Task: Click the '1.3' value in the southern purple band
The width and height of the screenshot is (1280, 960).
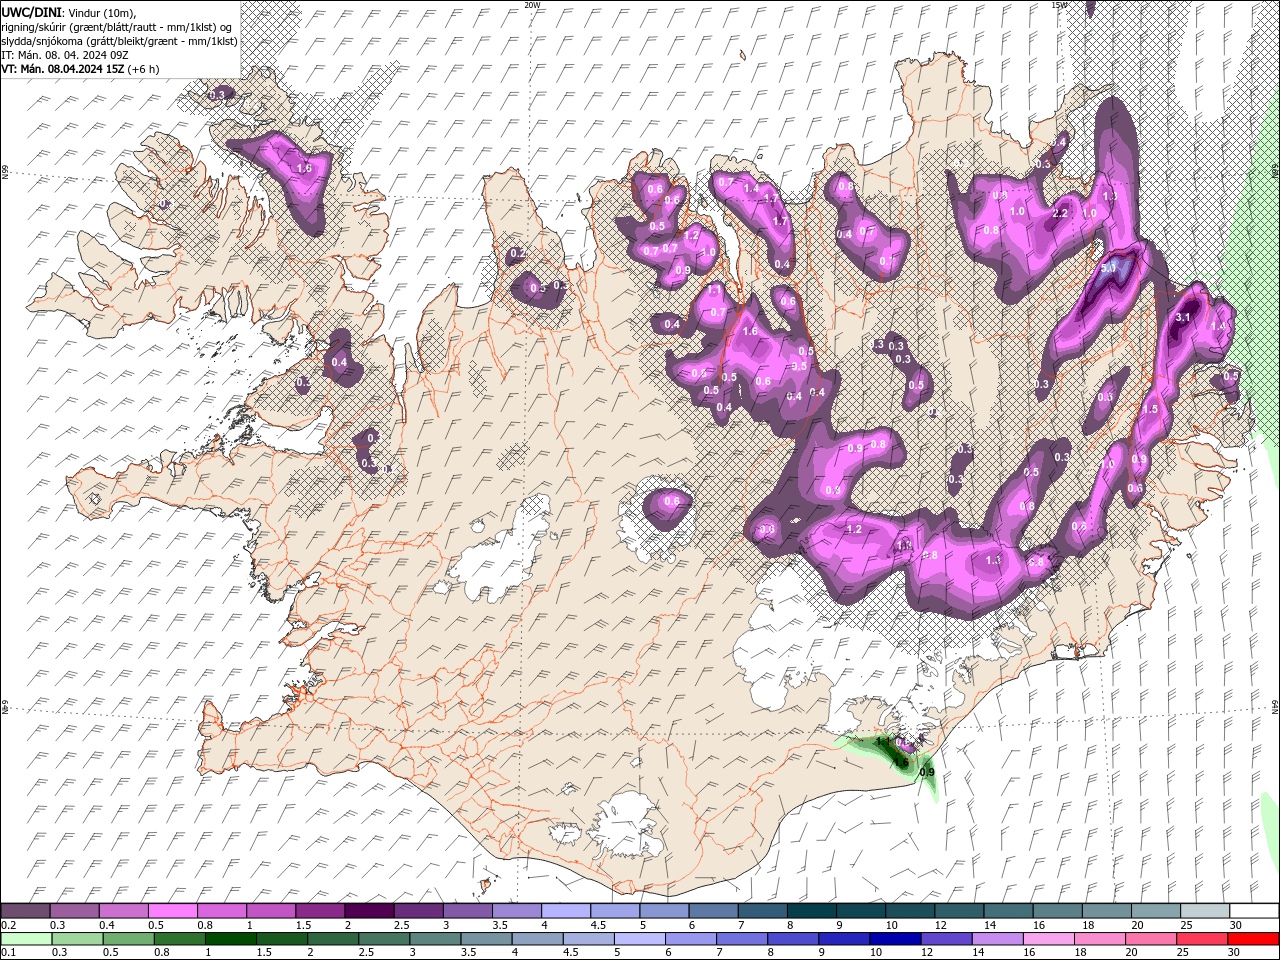Action: 993,561
